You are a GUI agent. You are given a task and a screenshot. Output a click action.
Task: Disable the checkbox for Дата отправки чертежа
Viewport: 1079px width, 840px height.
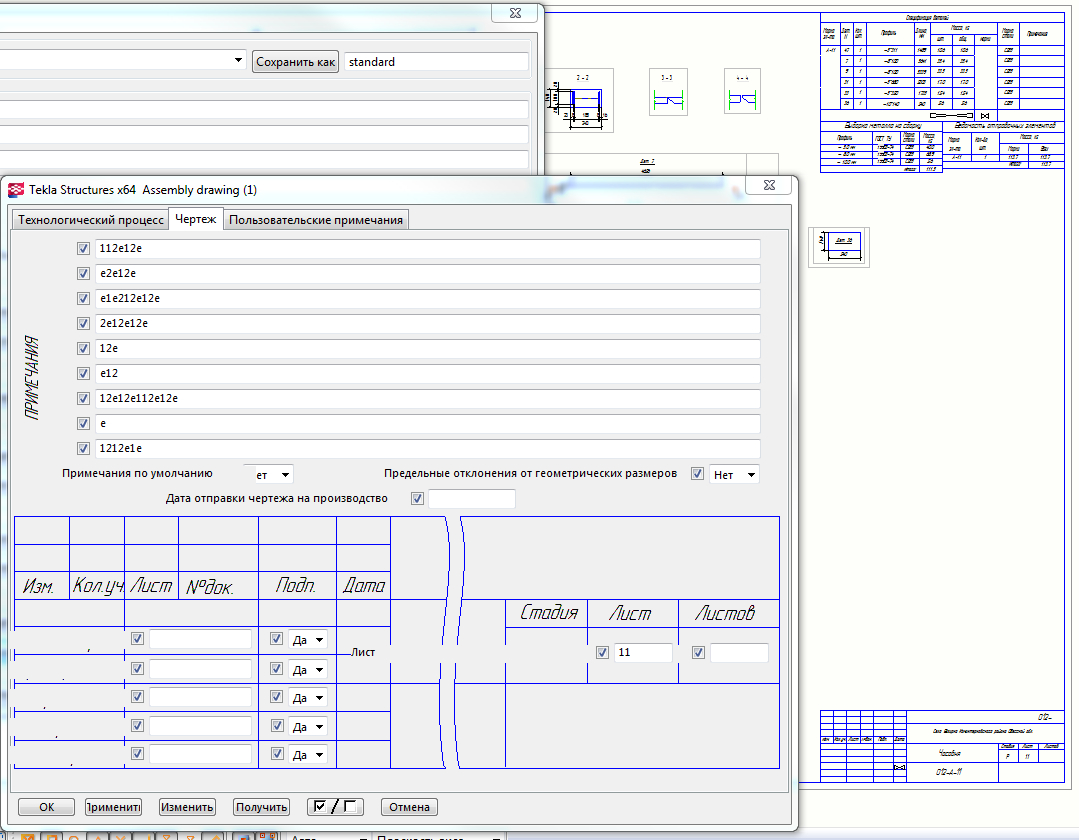click(417, 499)
